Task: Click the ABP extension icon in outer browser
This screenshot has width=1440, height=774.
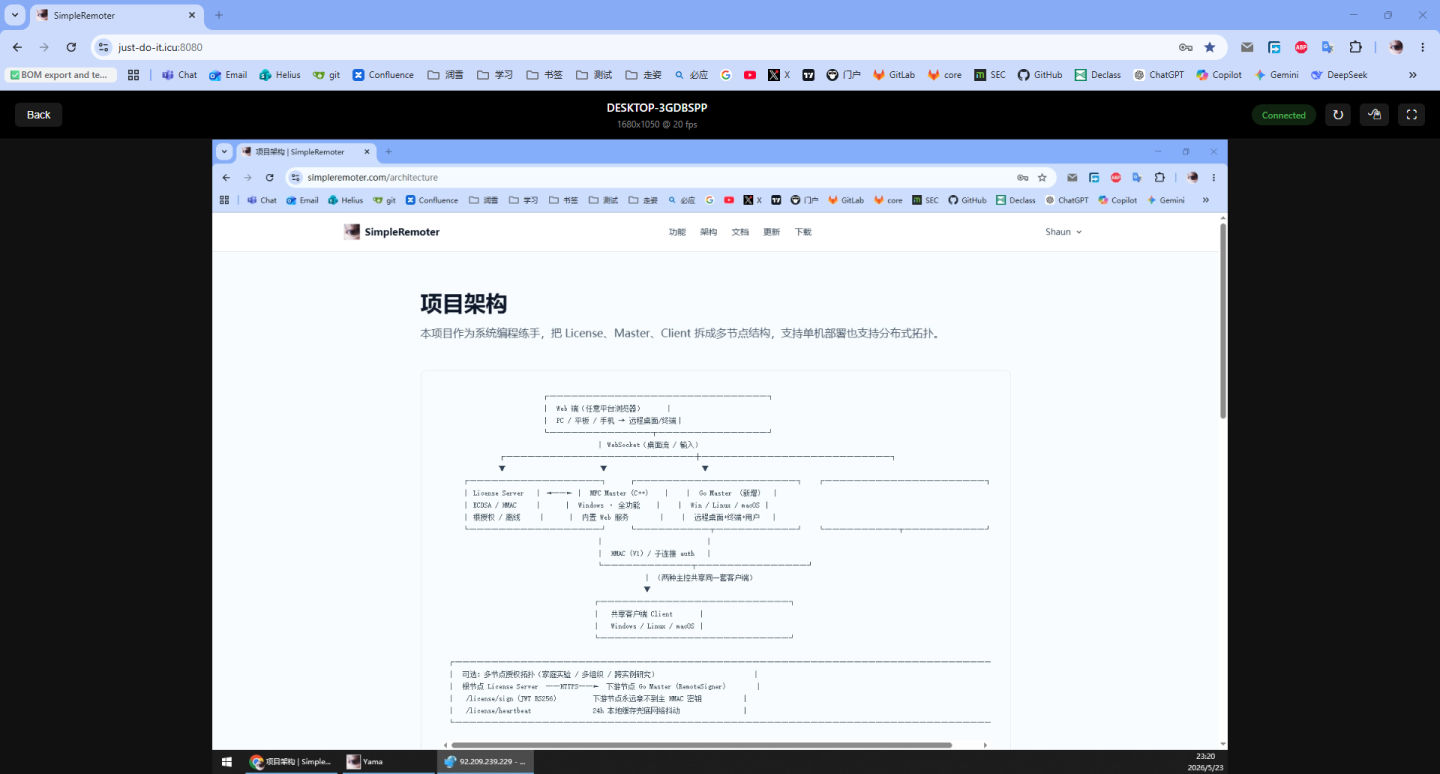Action: tap(1301, 47)
